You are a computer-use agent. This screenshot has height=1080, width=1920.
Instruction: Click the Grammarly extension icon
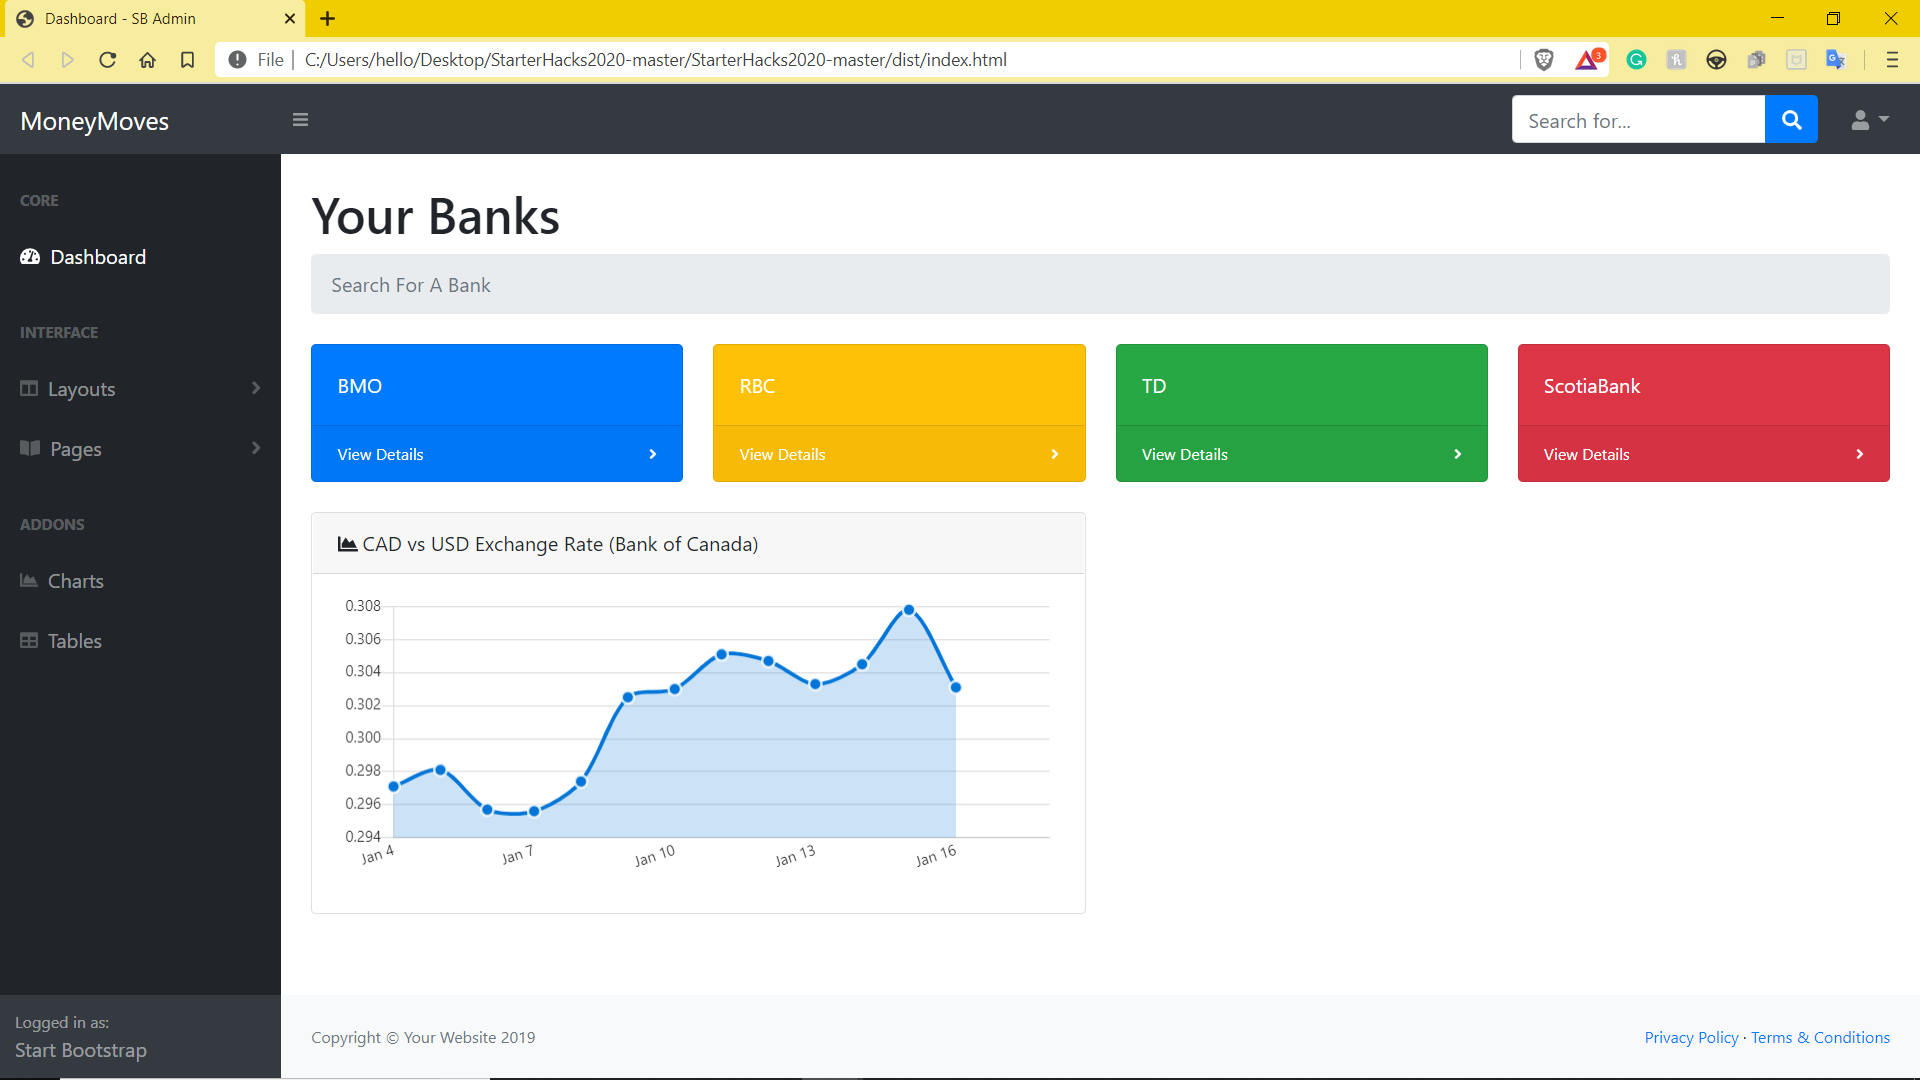point(1636,60)
